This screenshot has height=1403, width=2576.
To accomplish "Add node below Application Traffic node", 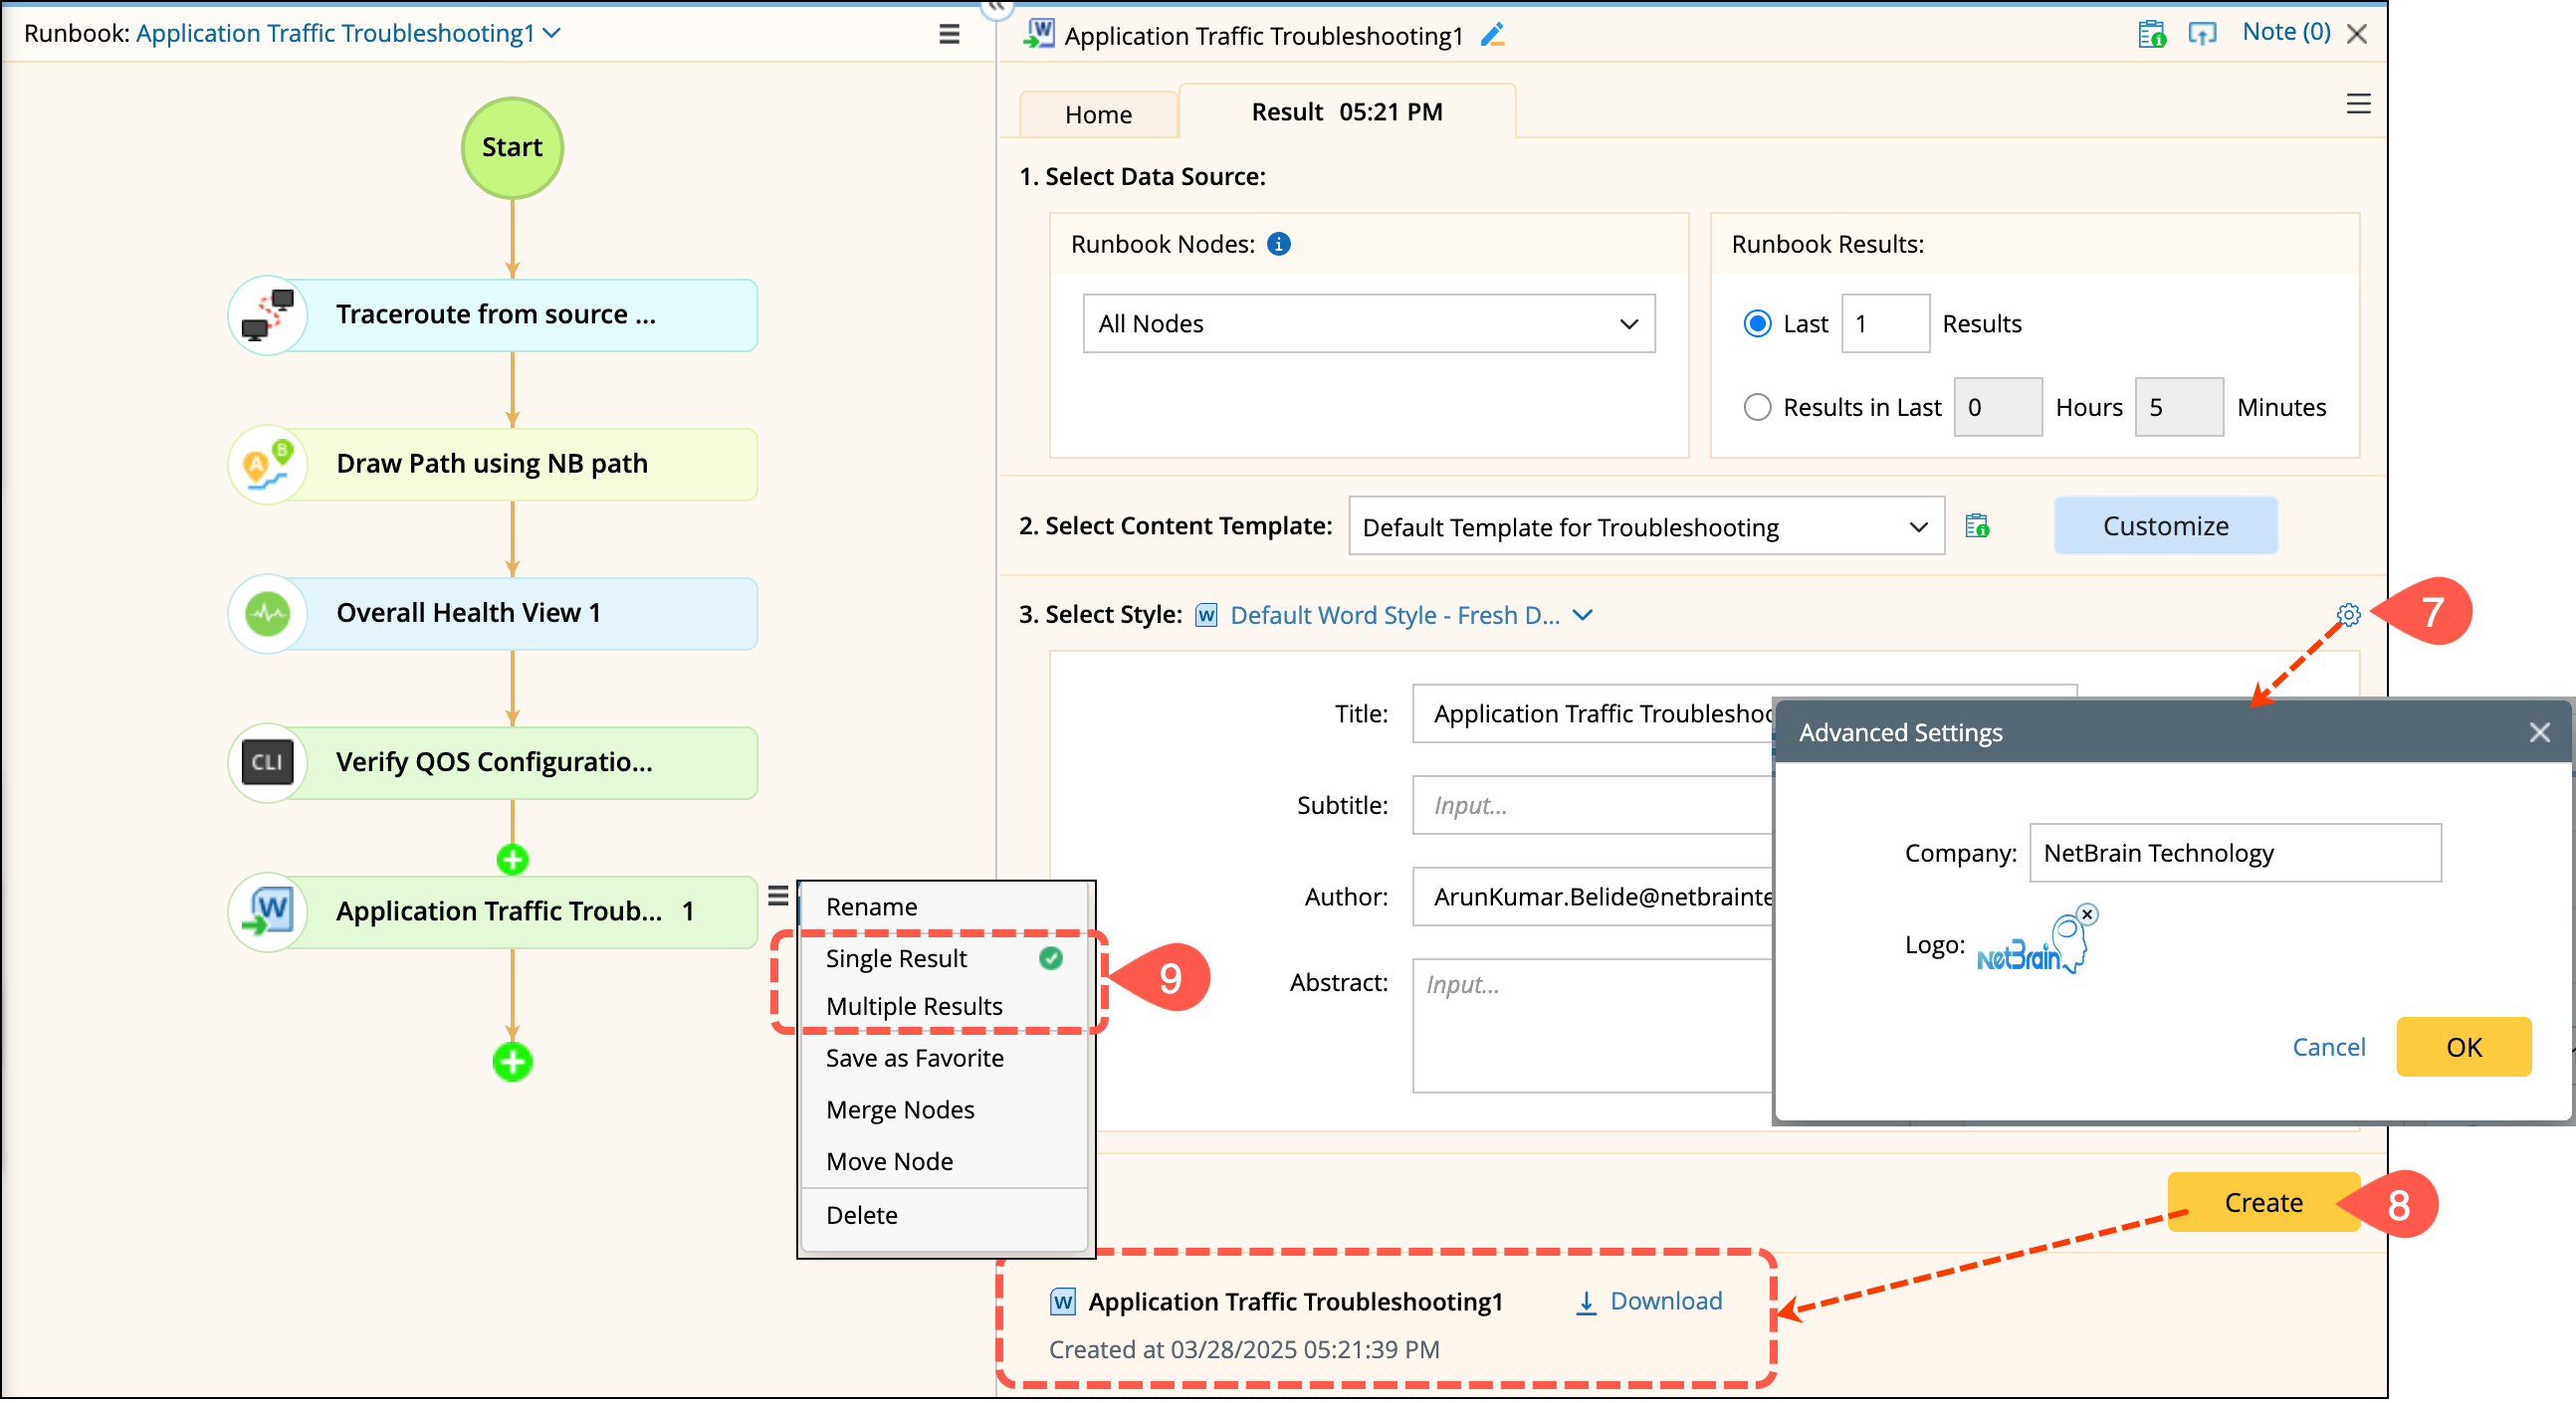I will [512, 1062].
